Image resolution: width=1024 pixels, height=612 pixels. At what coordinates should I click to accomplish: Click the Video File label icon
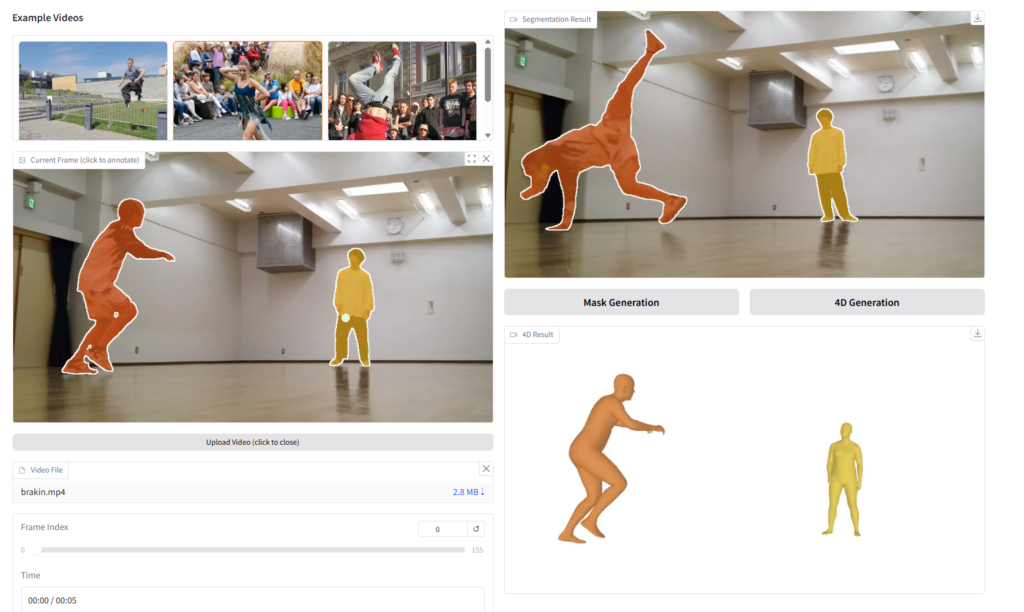pyautogui.click(x=22, y=470)
